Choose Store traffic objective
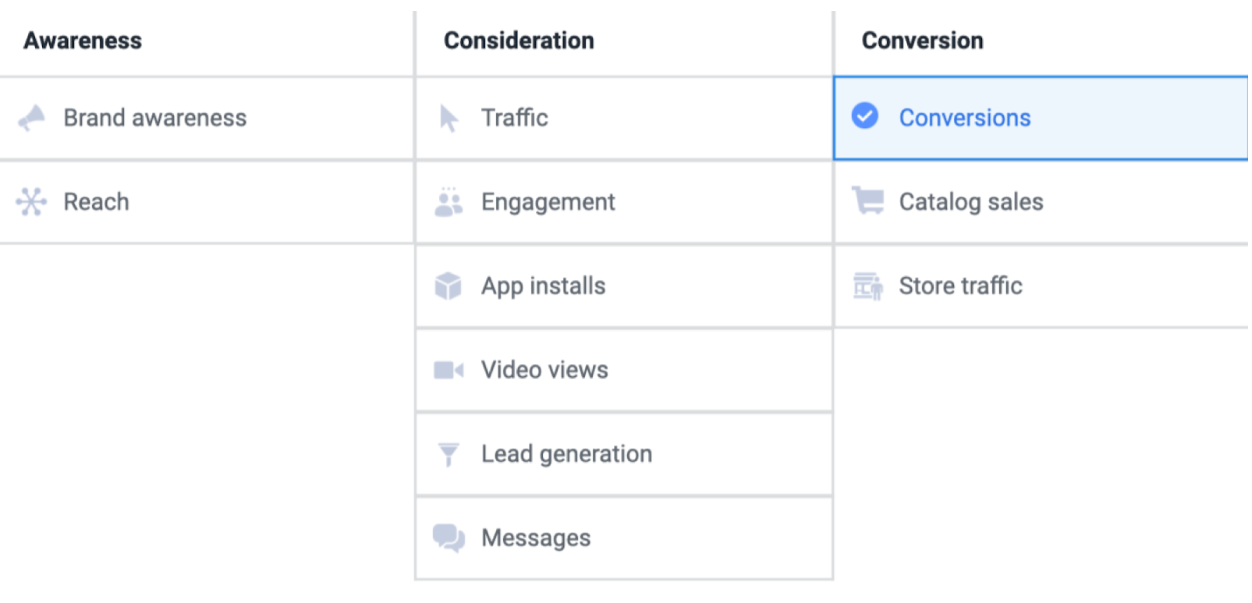The width and height of the screenshot is (1252, 603). click(x=961, y=286)
